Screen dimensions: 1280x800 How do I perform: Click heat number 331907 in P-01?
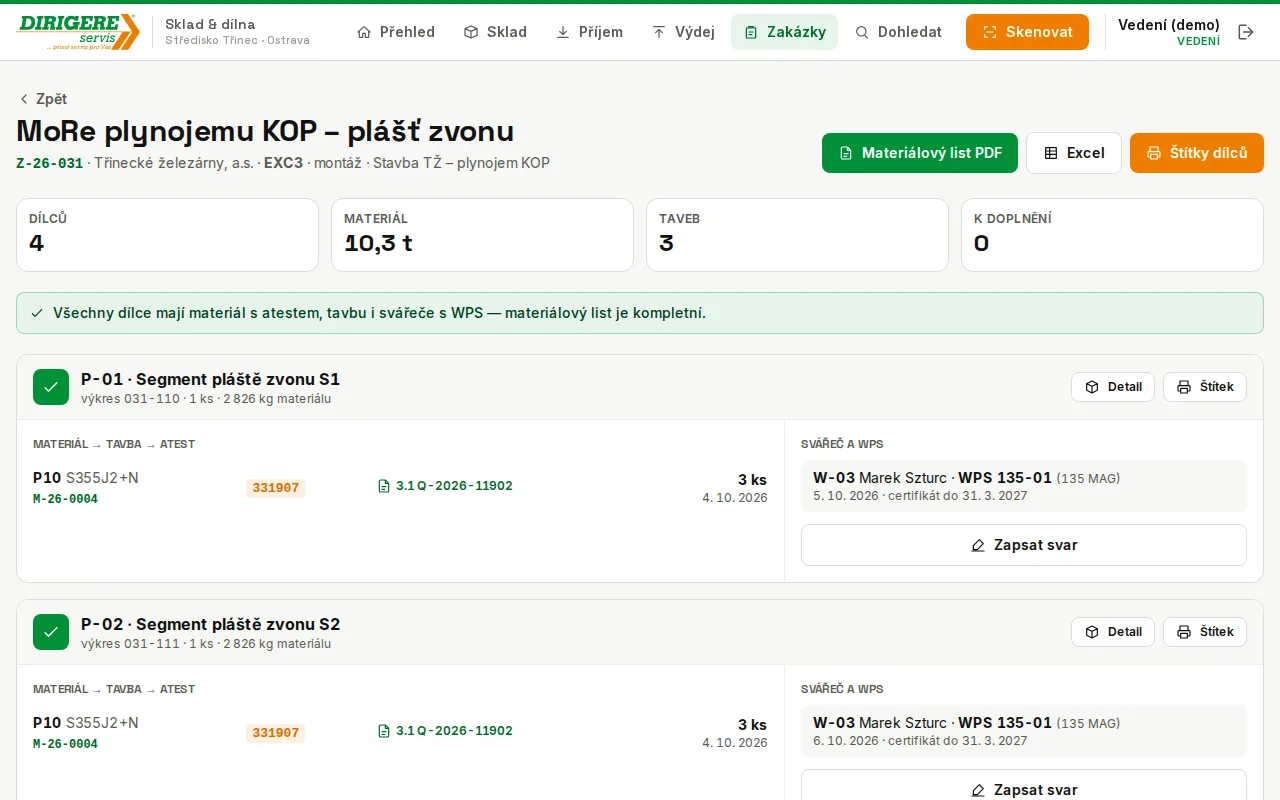(x=275, y=488)
